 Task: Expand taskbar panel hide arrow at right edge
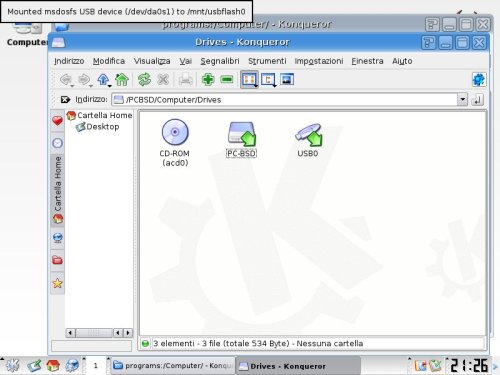(495, 366)
